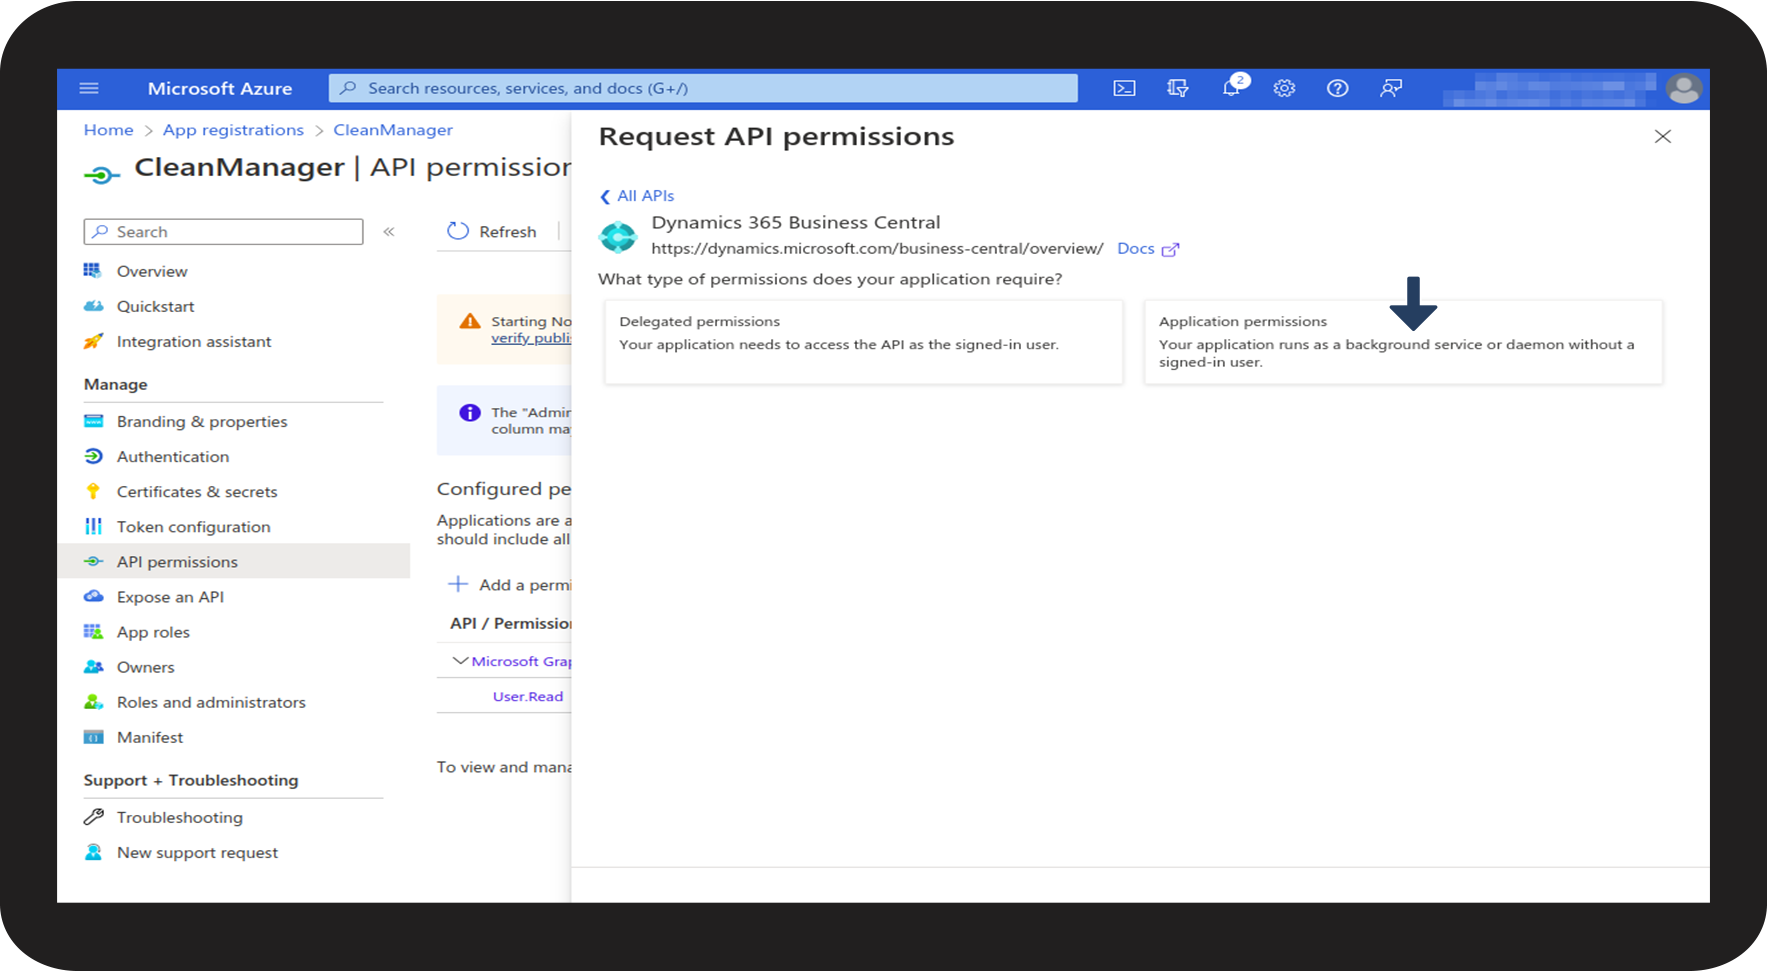The width and height of the screenshot is (1767, 971).
Task: Click the sidebar Search field
Action: 223,232
